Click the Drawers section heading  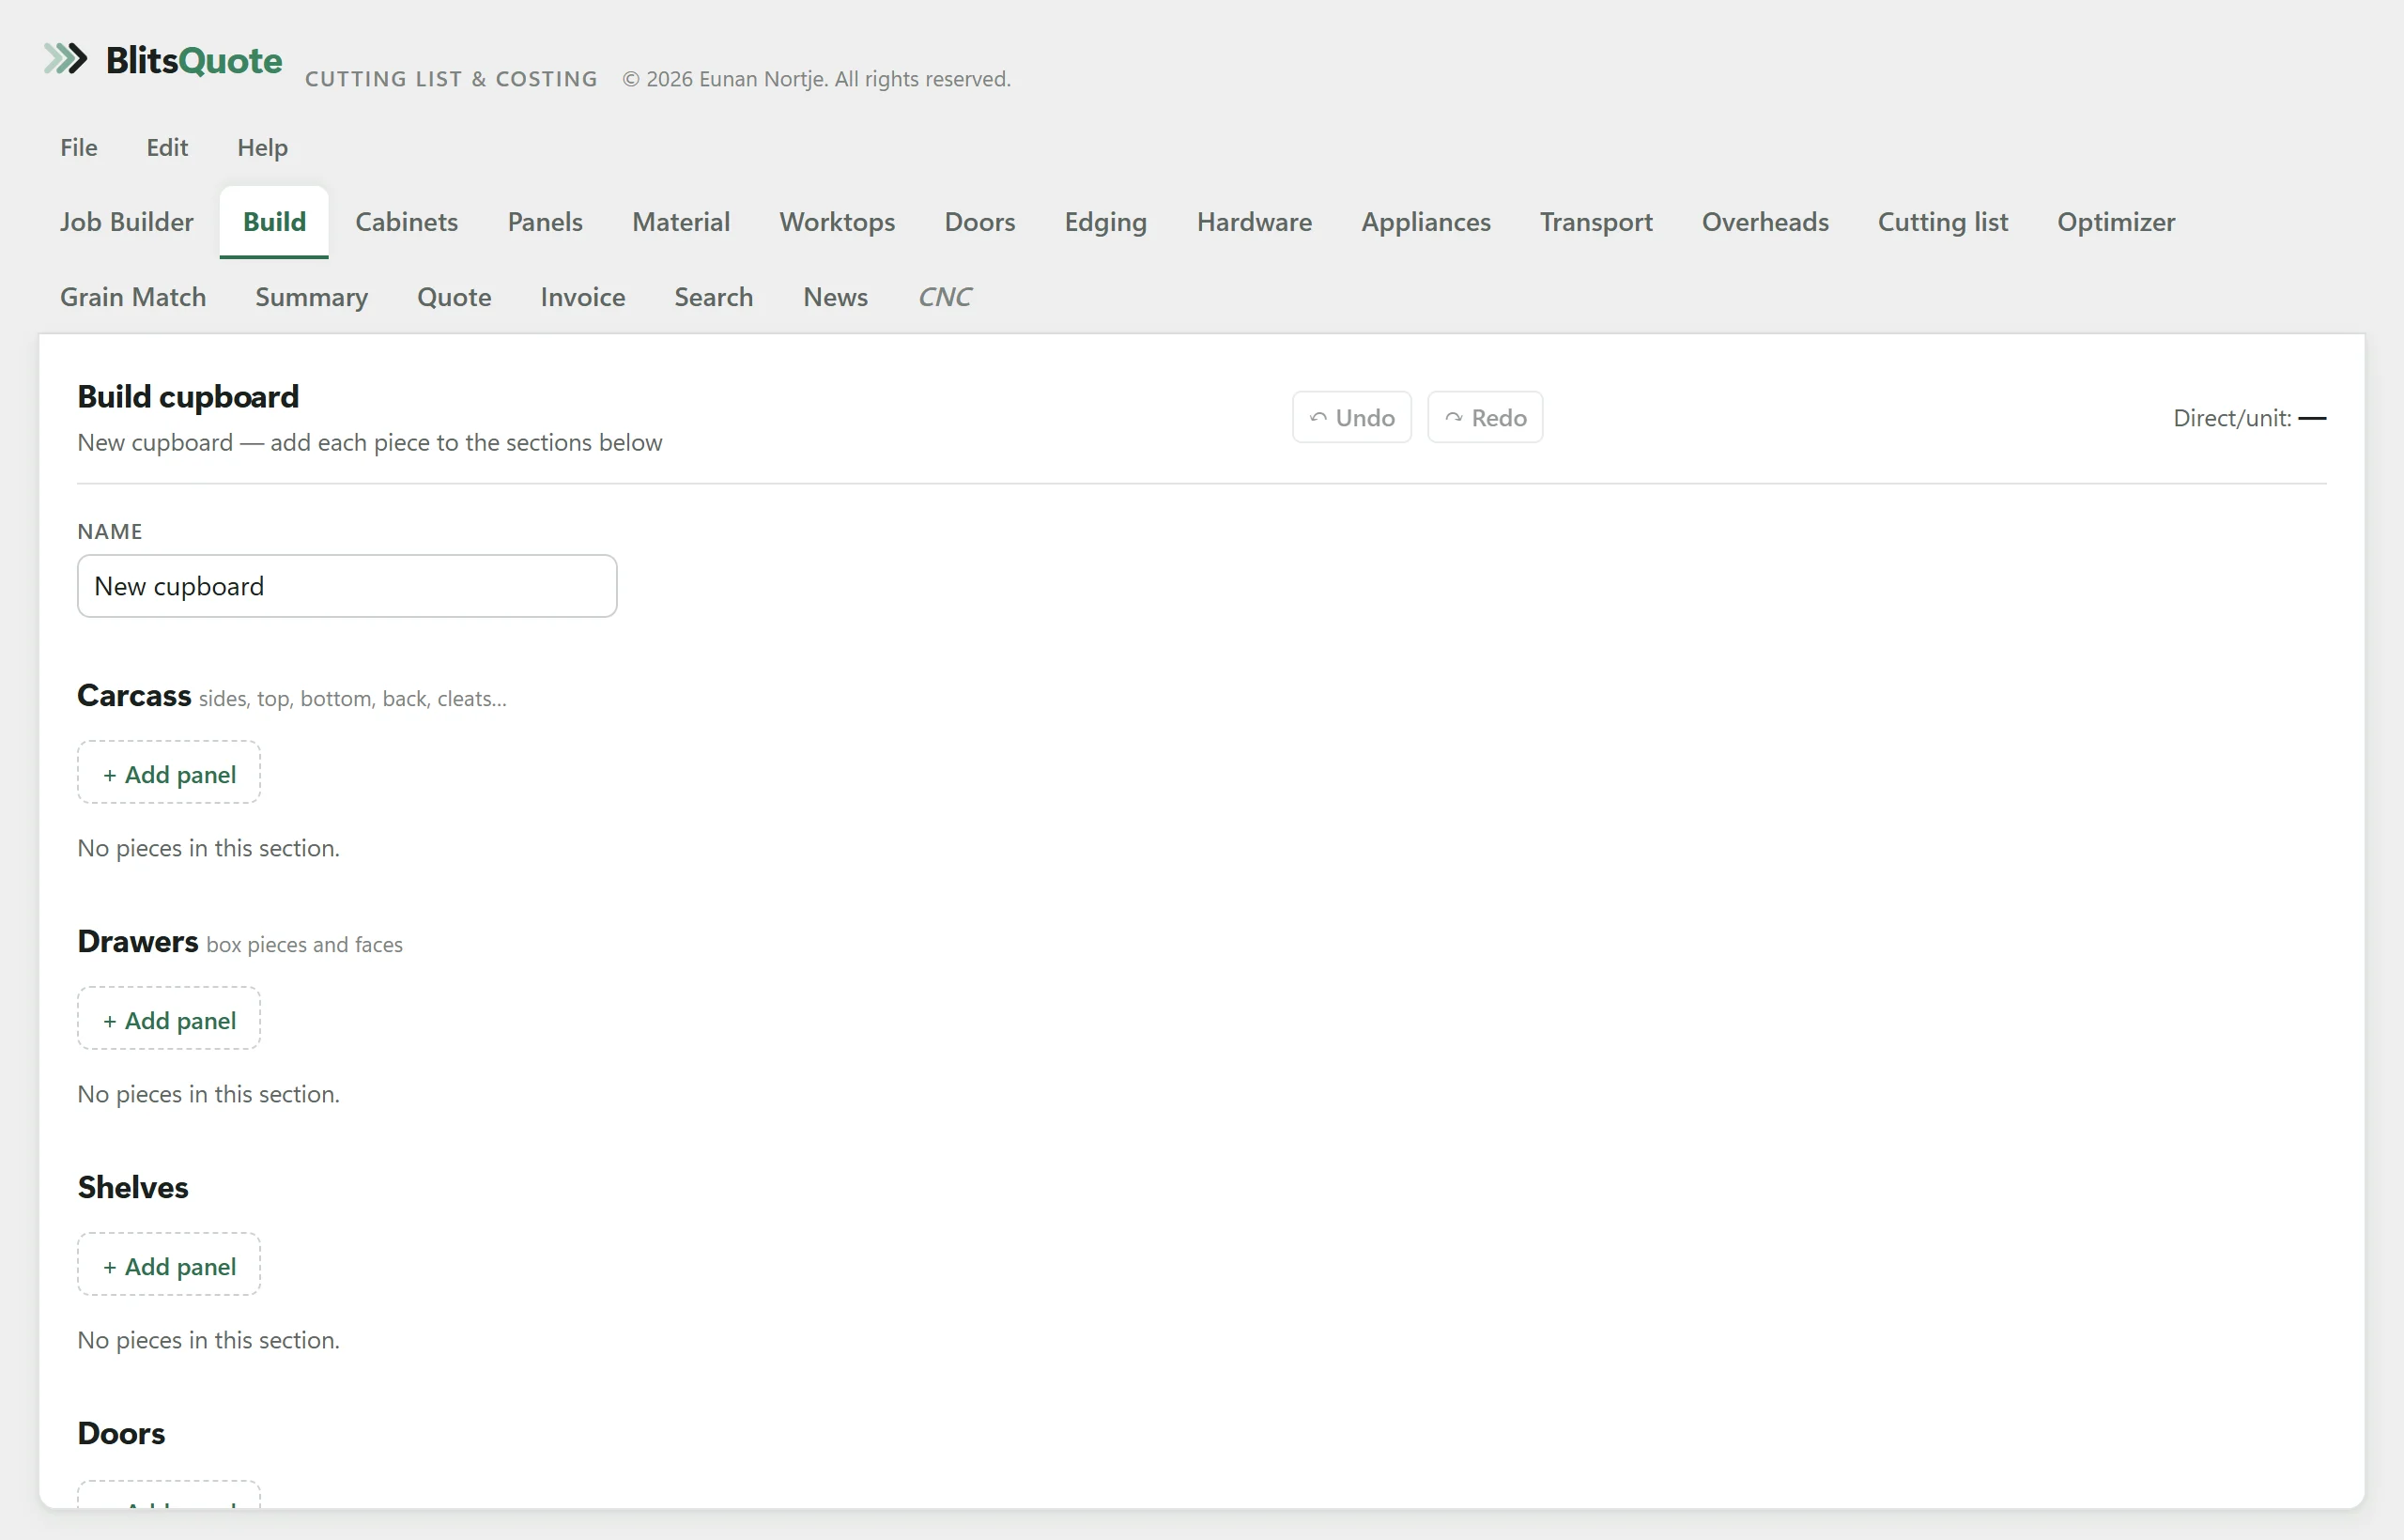pyautogui.click(x=138, y=941)
